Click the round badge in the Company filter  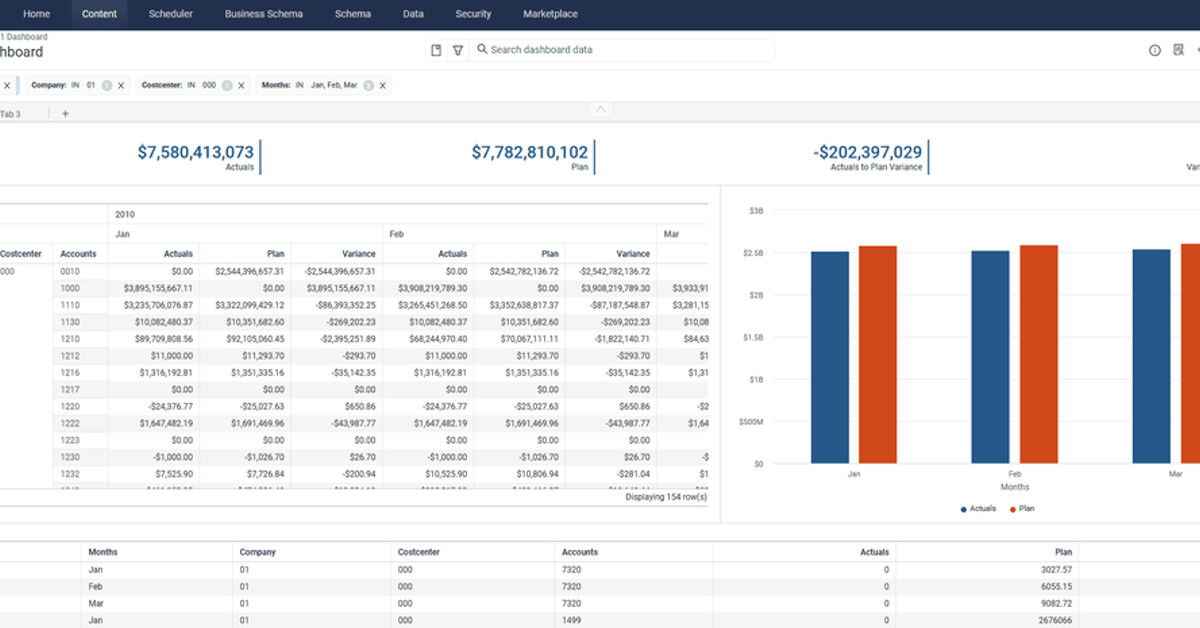[107, 86]
